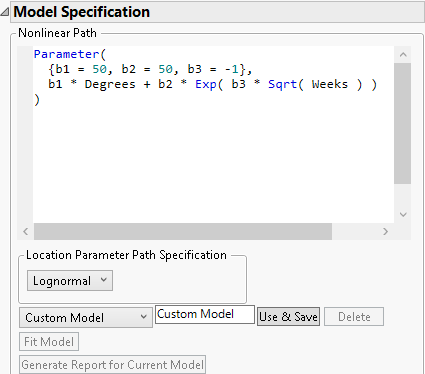The image size is (425, 374).
Task: Click the Weeks variable in formula
Action: pos(330,84)
